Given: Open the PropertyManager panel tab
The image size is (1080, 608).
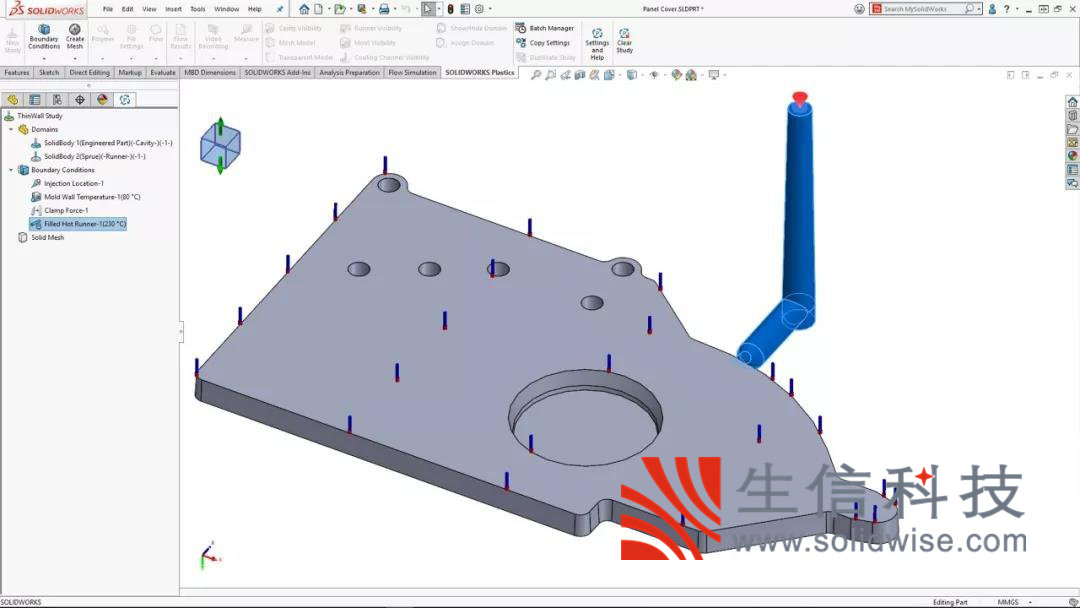Looking at the screenshot, I should point(35,100).
